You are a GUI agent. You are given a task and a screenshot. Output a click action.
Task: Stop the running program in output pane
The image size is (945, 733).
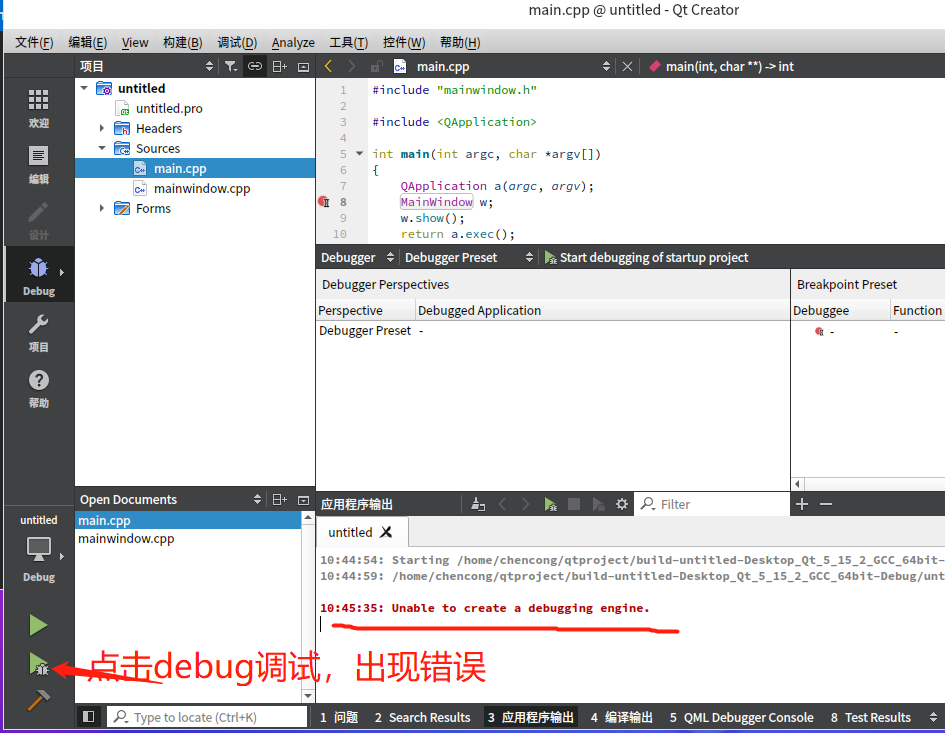click(574, 504)
